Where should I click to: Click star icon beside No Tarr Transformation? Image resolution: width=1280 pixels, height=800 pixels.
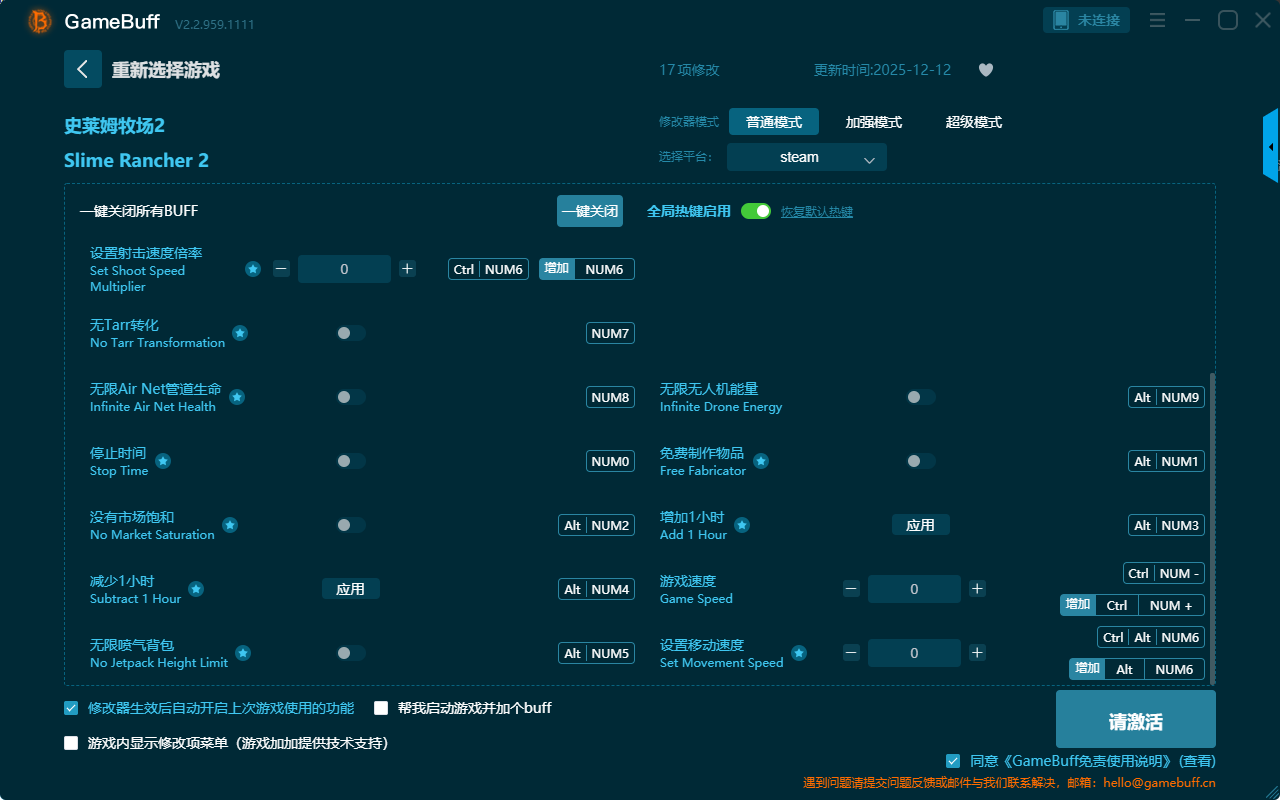point(240,333)
